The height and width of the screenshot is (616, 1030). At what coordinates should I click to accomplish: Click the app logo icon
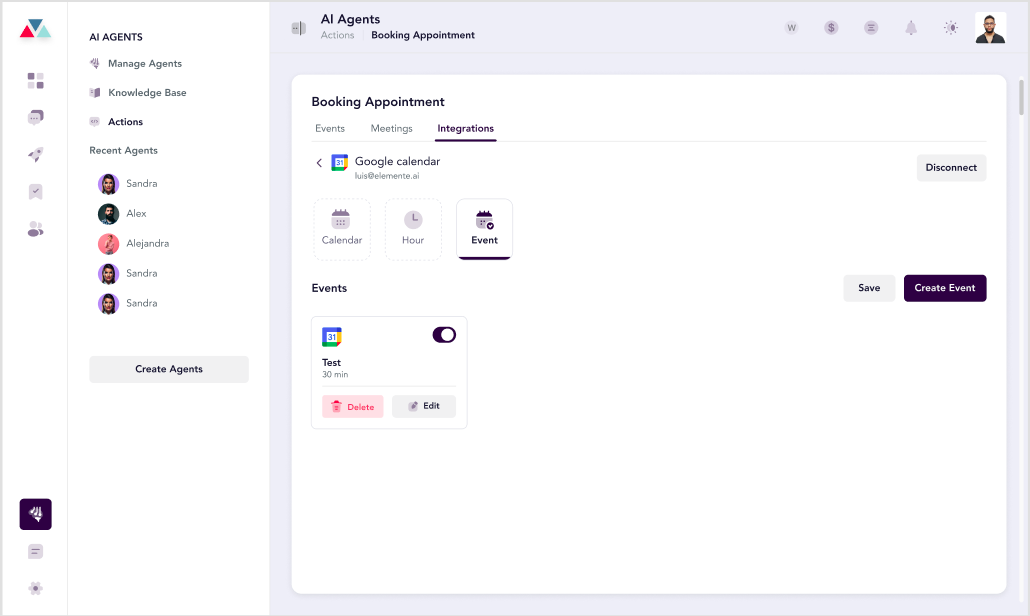click(x=35, y=28)
